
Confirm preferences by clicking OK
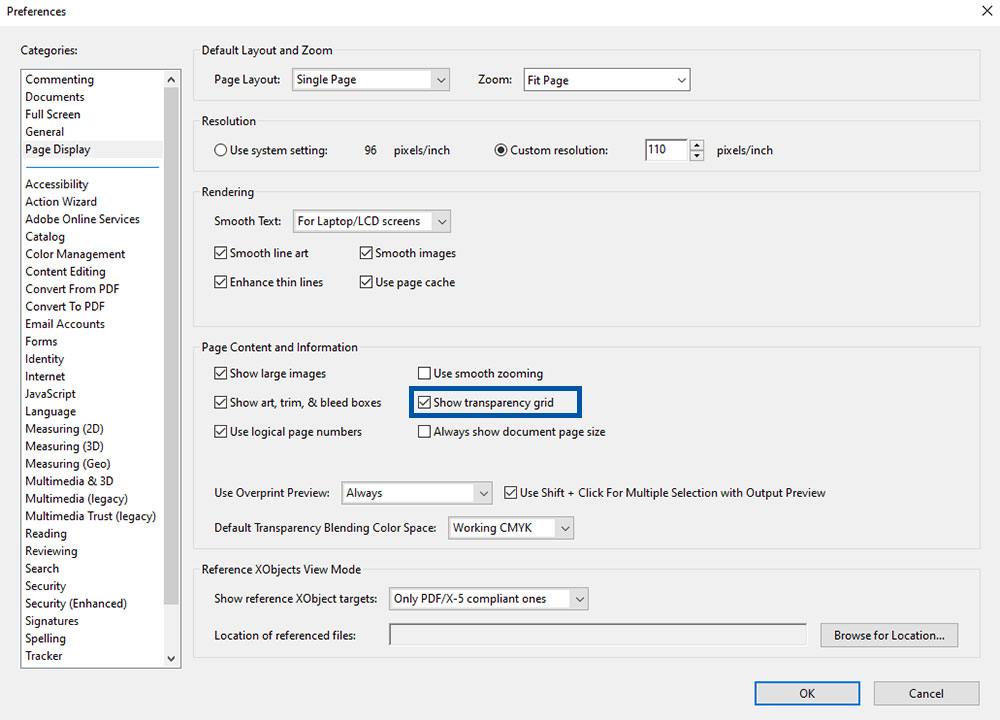coord(806,693)
